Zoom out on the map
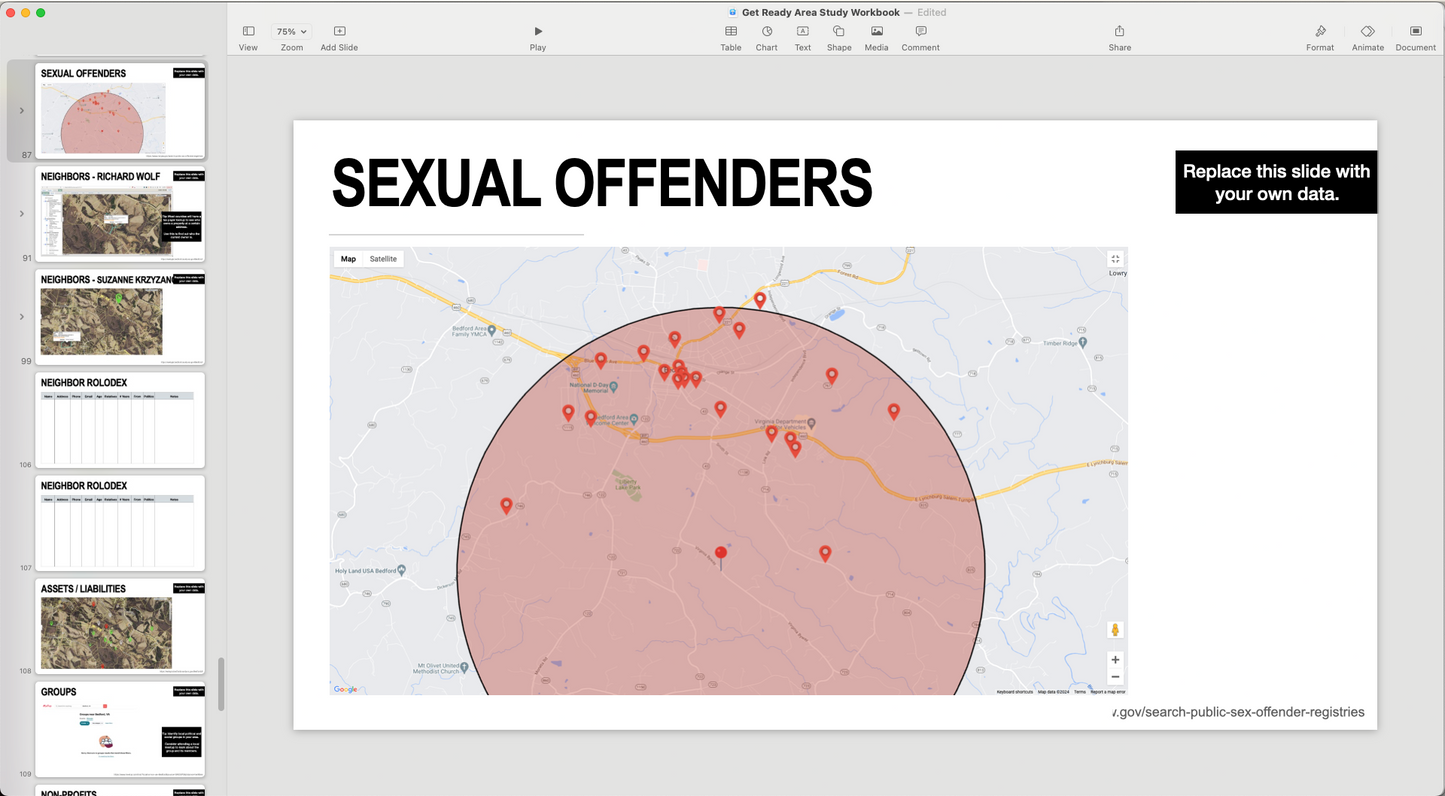The height and width of the screenshot is (796, 1445). (x=1116, y=677)
